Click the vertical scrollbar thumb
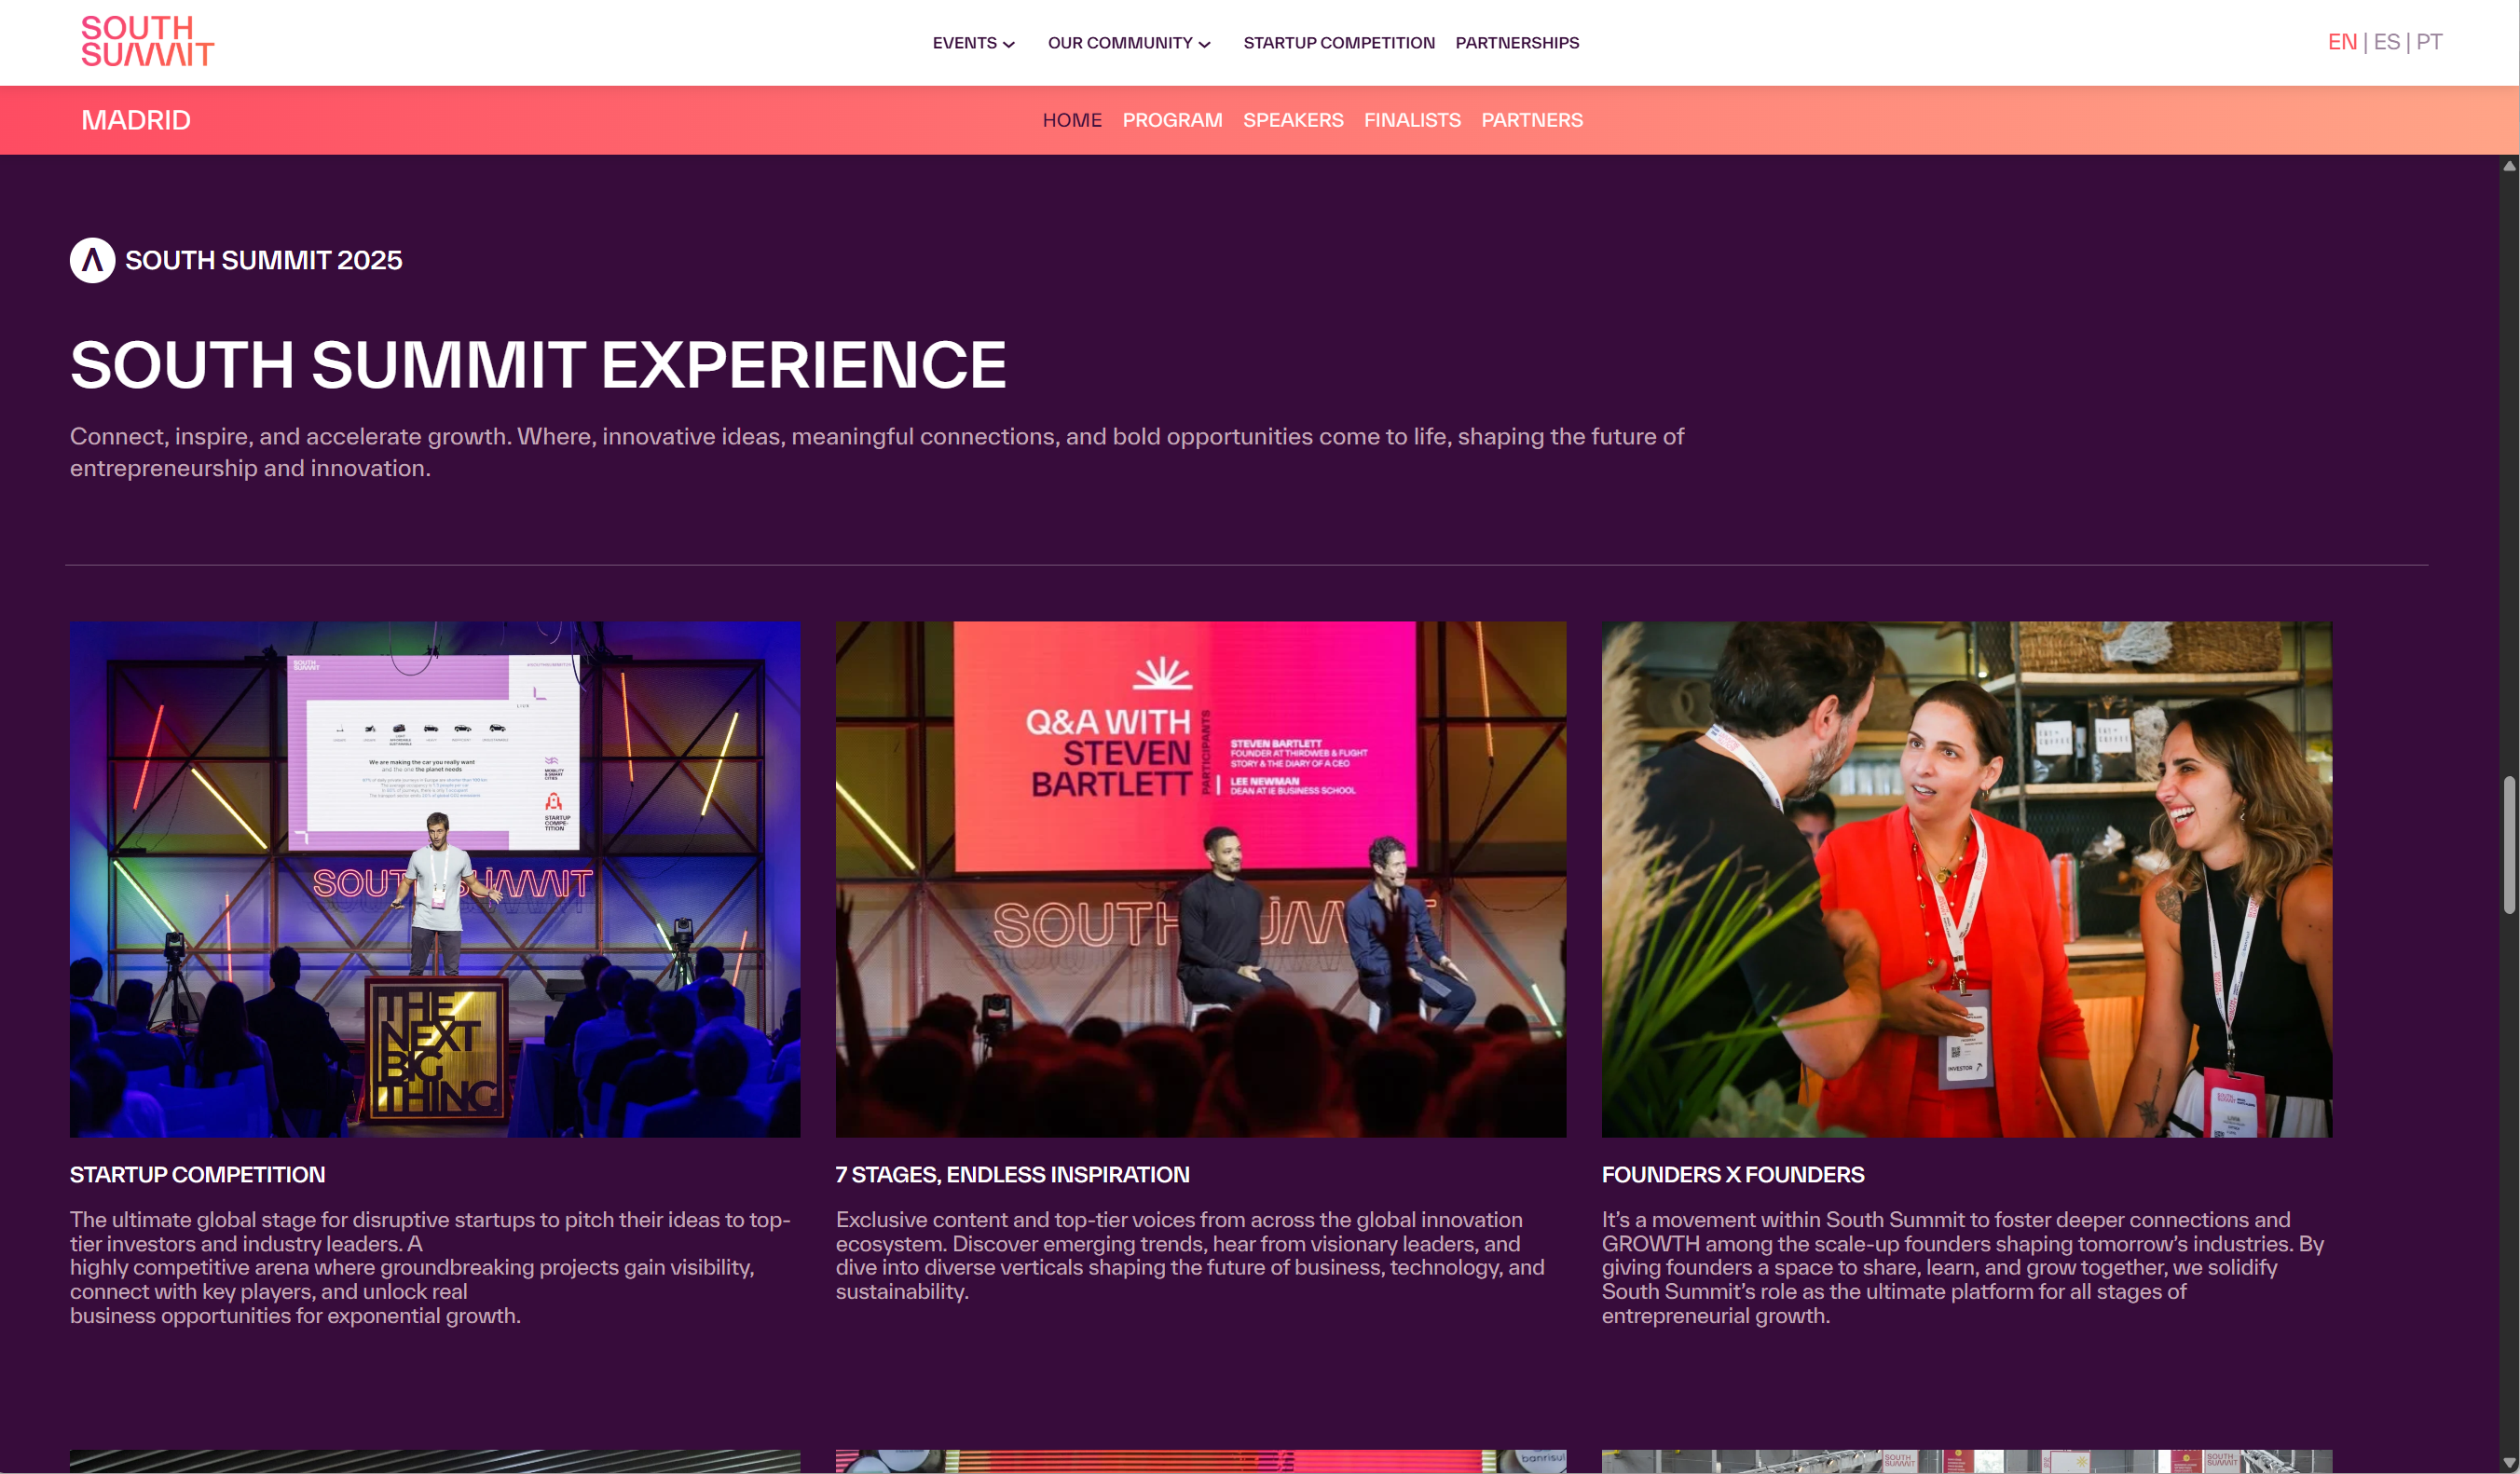Viewport: 2520px width, 1474px height. (2508, 845)
